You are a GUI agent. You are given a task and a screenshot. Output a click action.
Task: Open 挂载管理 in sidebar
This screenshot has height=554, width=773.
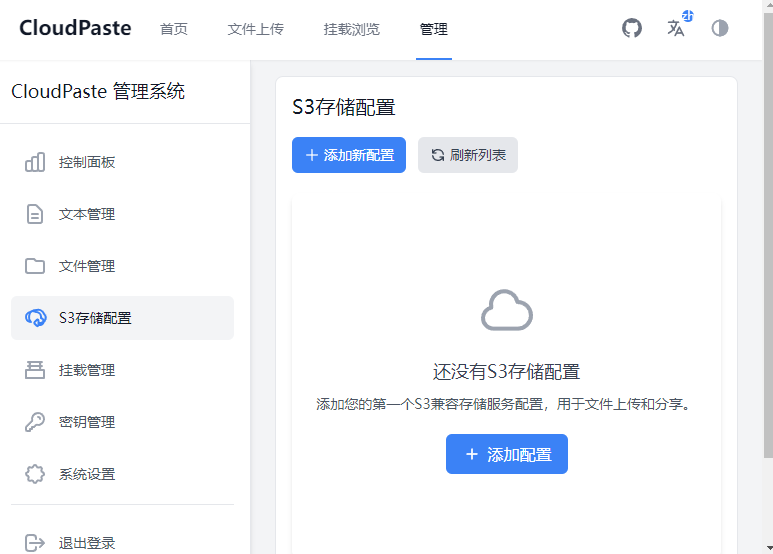click(x=122, y=370)
